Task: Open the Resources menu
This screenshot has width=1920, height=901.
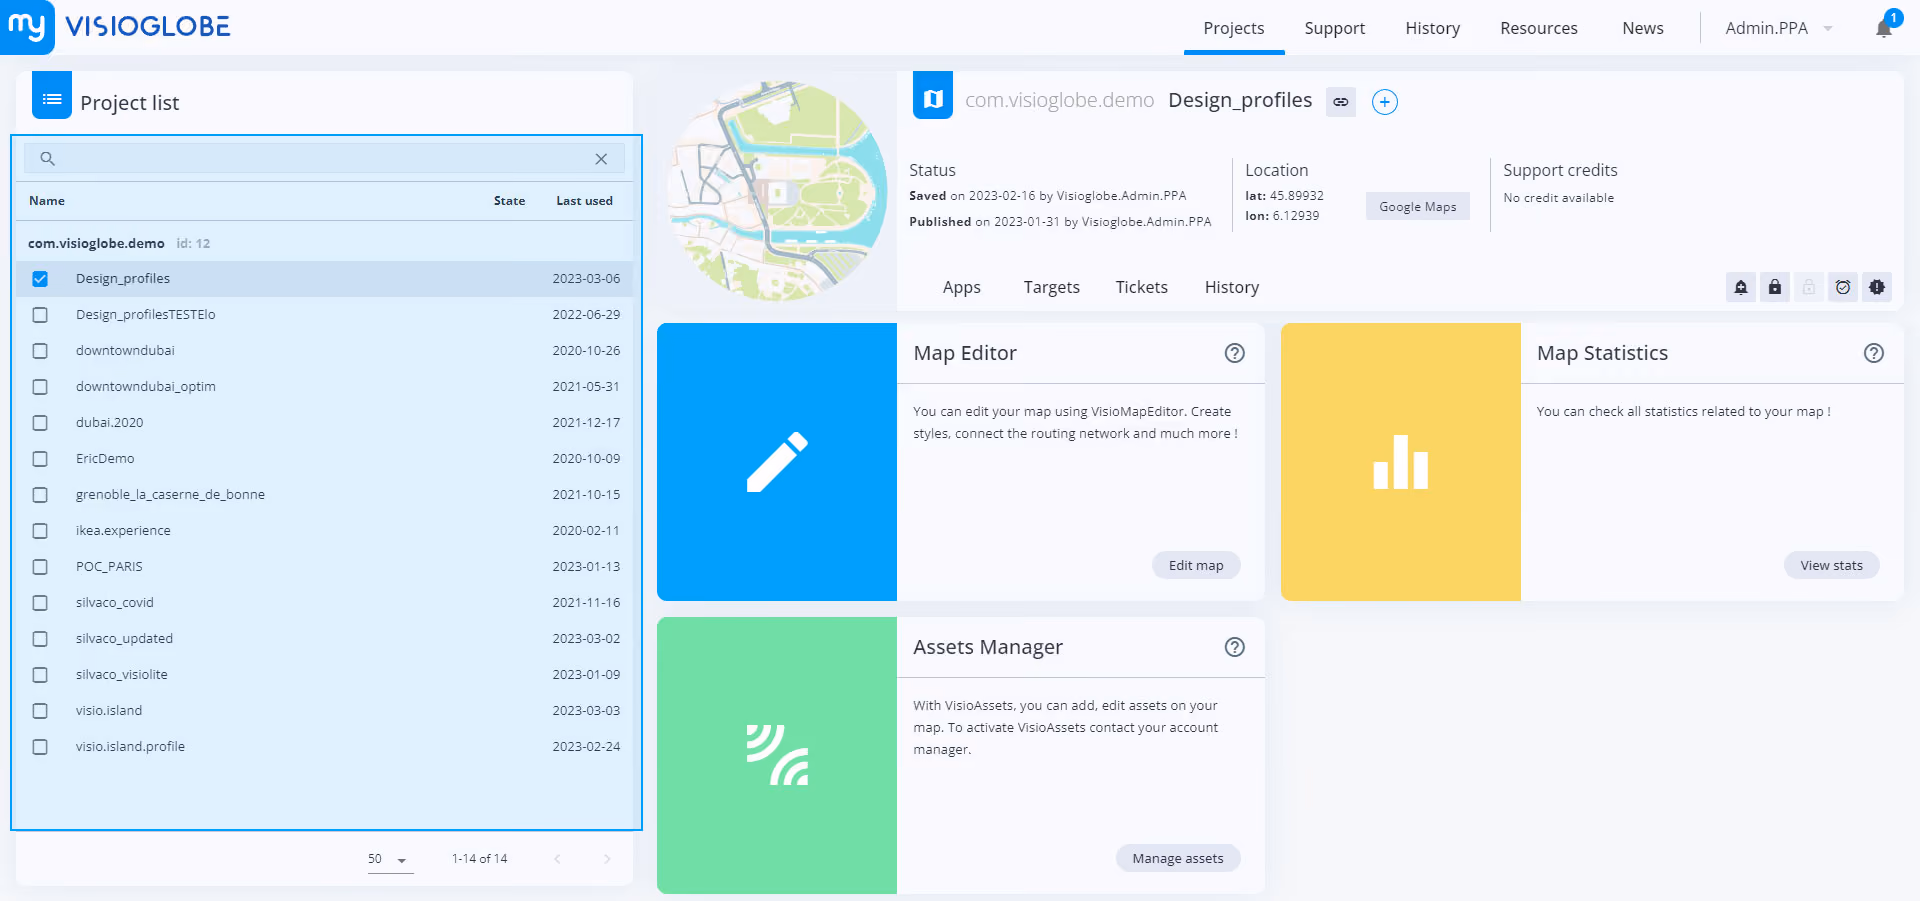Action: pos(1539,28)
